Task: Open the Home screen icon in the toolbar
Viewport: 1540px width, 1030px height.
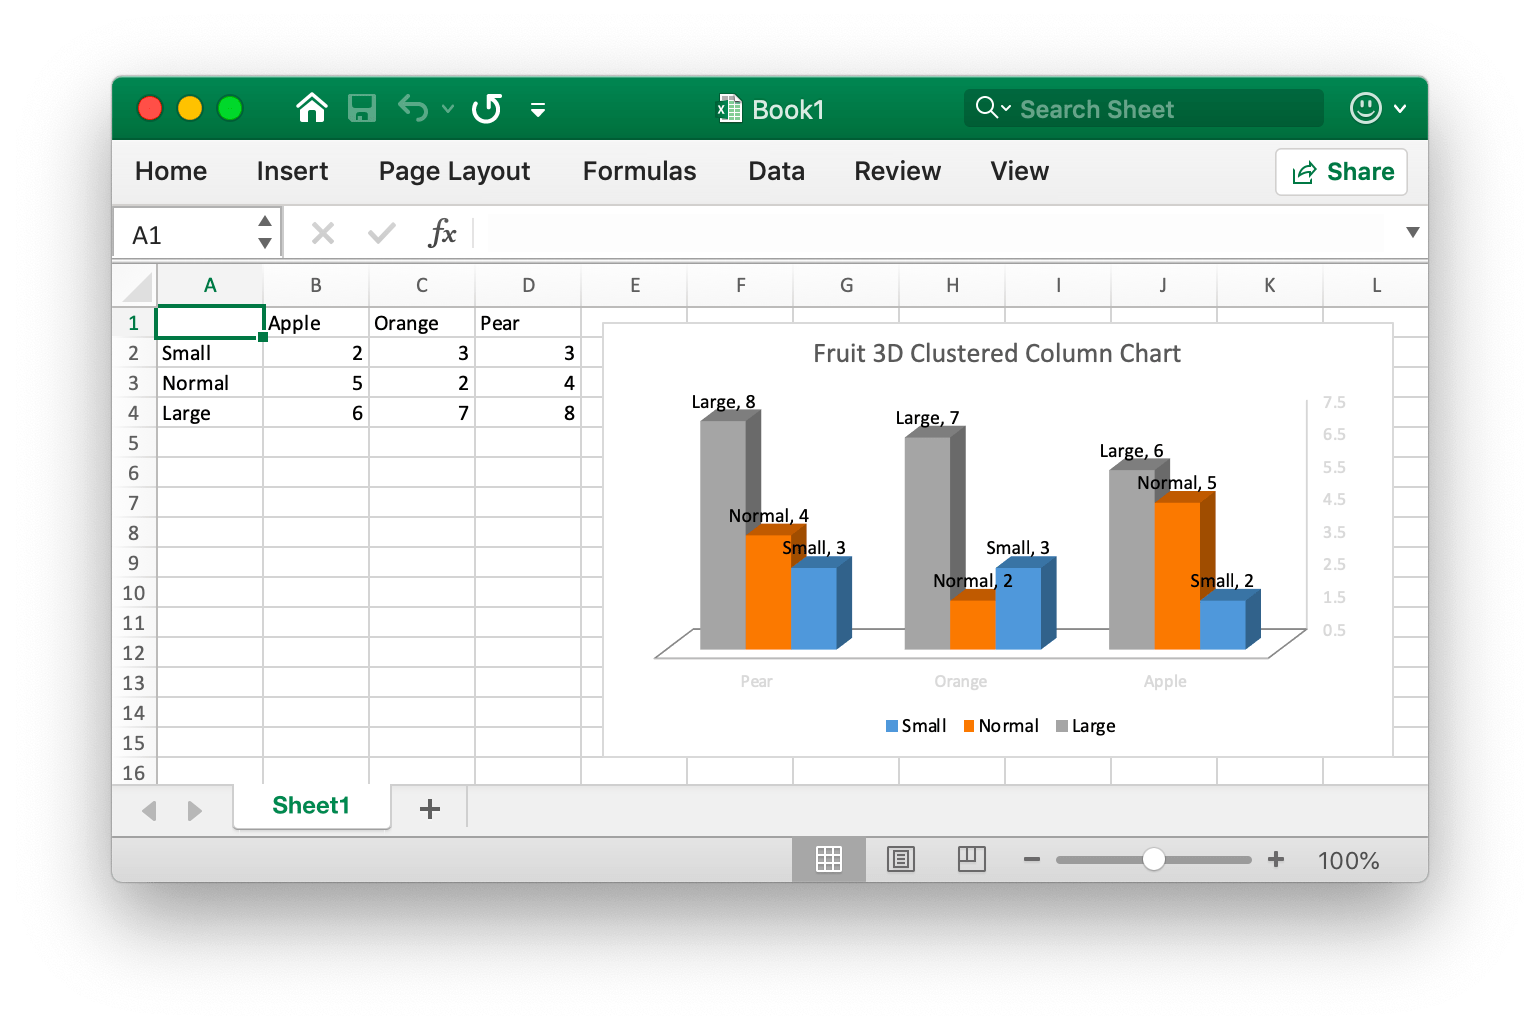Action: point(312,108)
